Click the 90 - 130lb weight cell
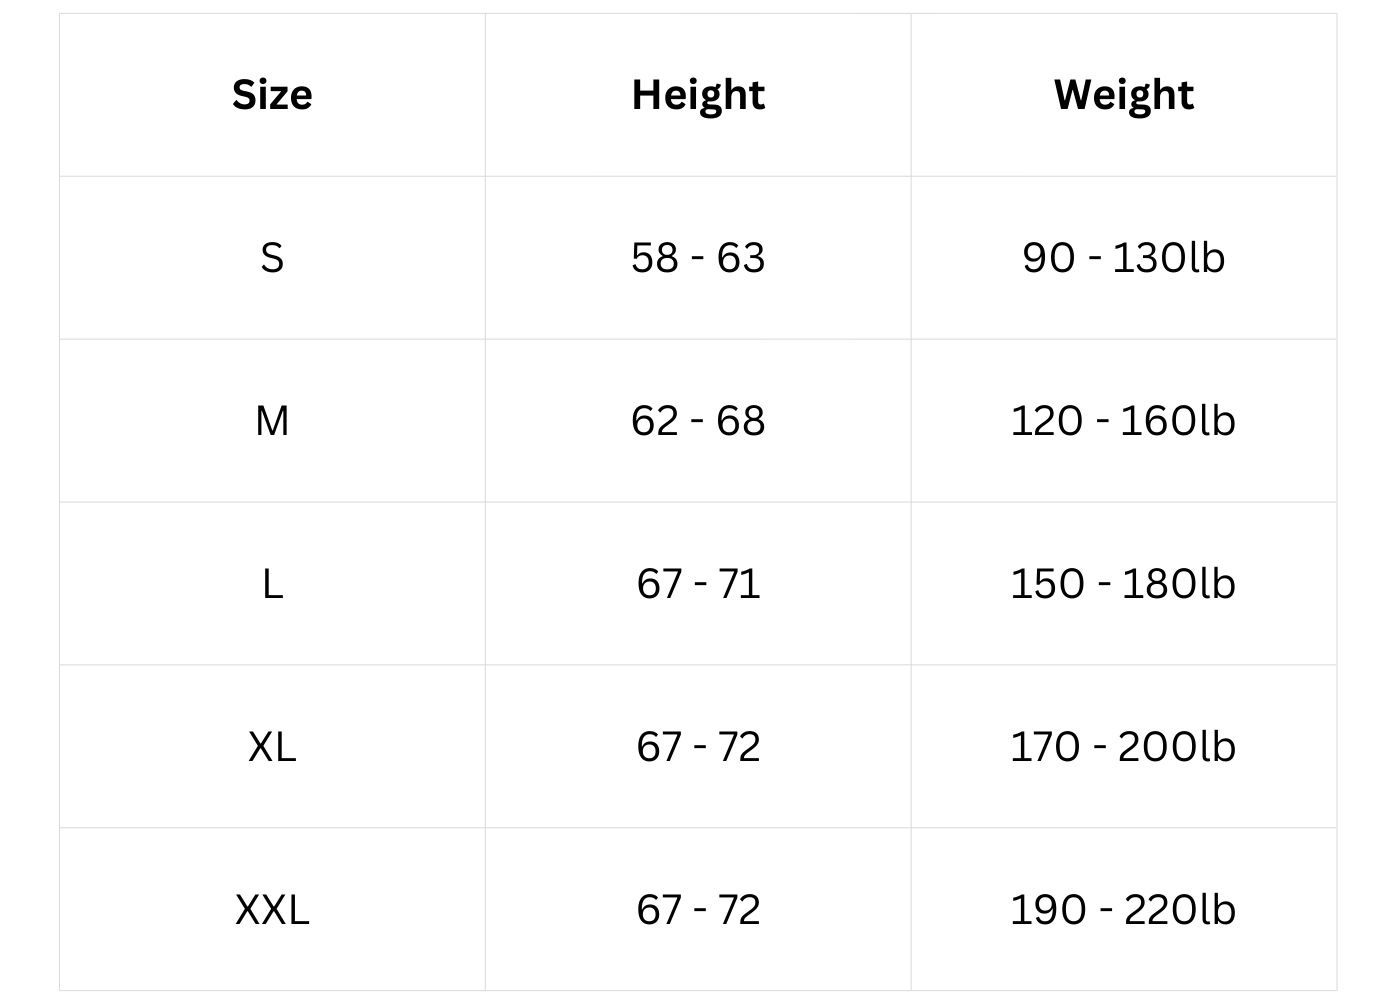This screenshot has height=1000, width=1400. click(1123, 258)
